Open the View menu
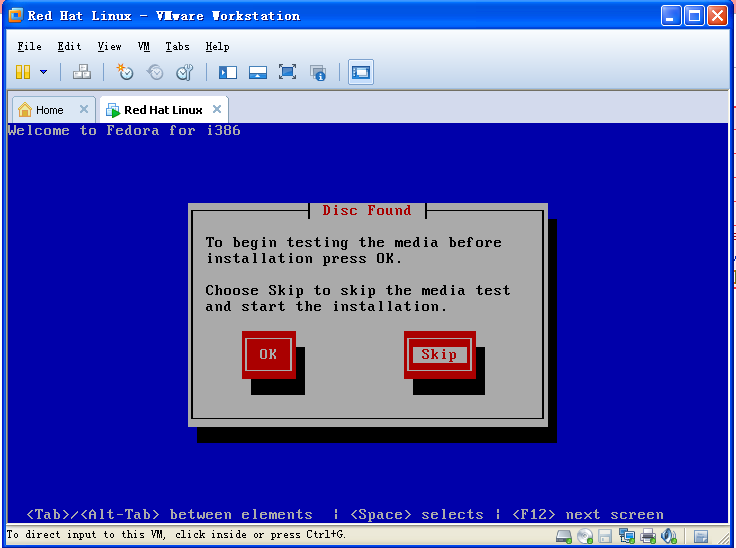736x548 pixels. coord(109,46)
